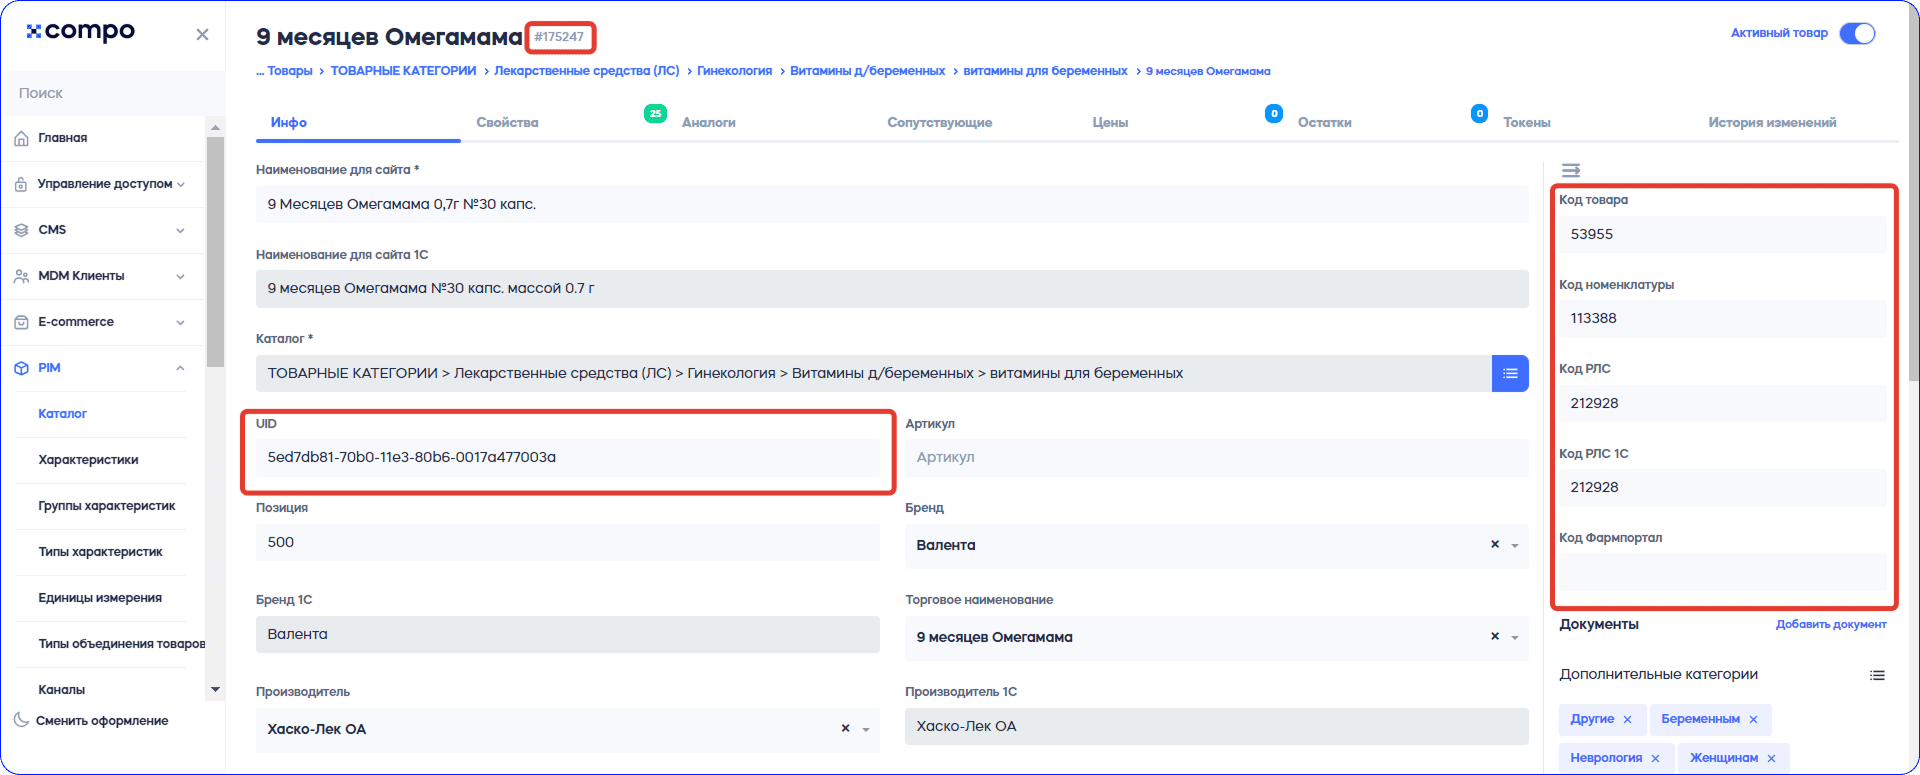Screen dimensions: 1920x775
Task: Switch to the Свойства tab
Action: click(x=507, y=122)
